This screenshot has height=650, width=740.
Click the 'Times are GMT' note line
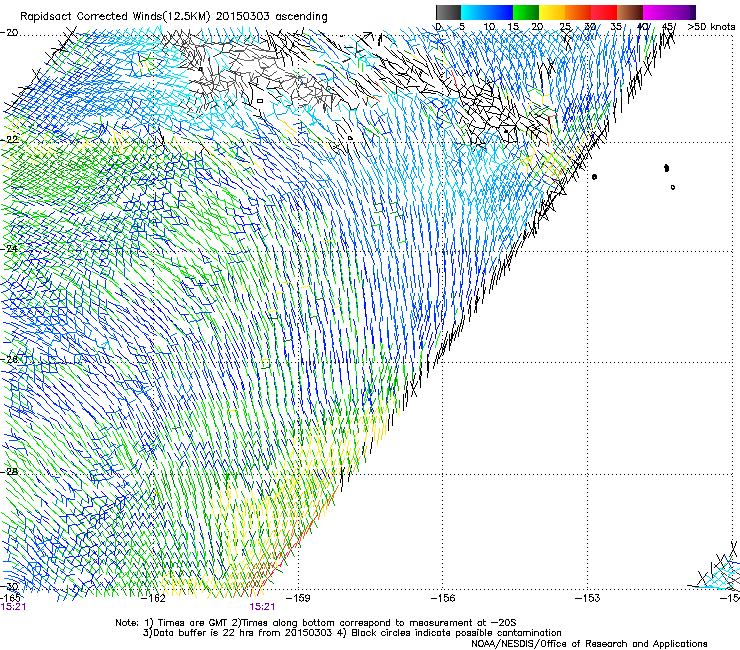(x=316, y=623)
